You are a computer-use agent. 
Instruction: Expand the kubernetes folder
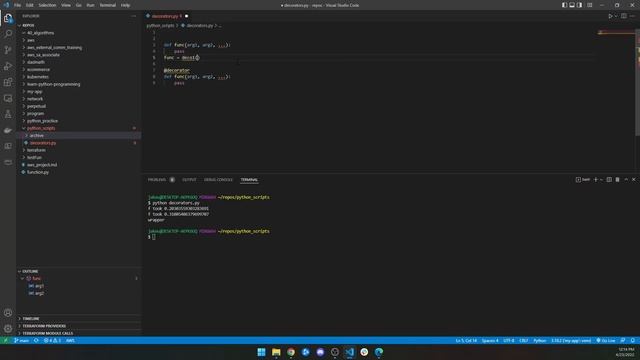click(38, 77)
